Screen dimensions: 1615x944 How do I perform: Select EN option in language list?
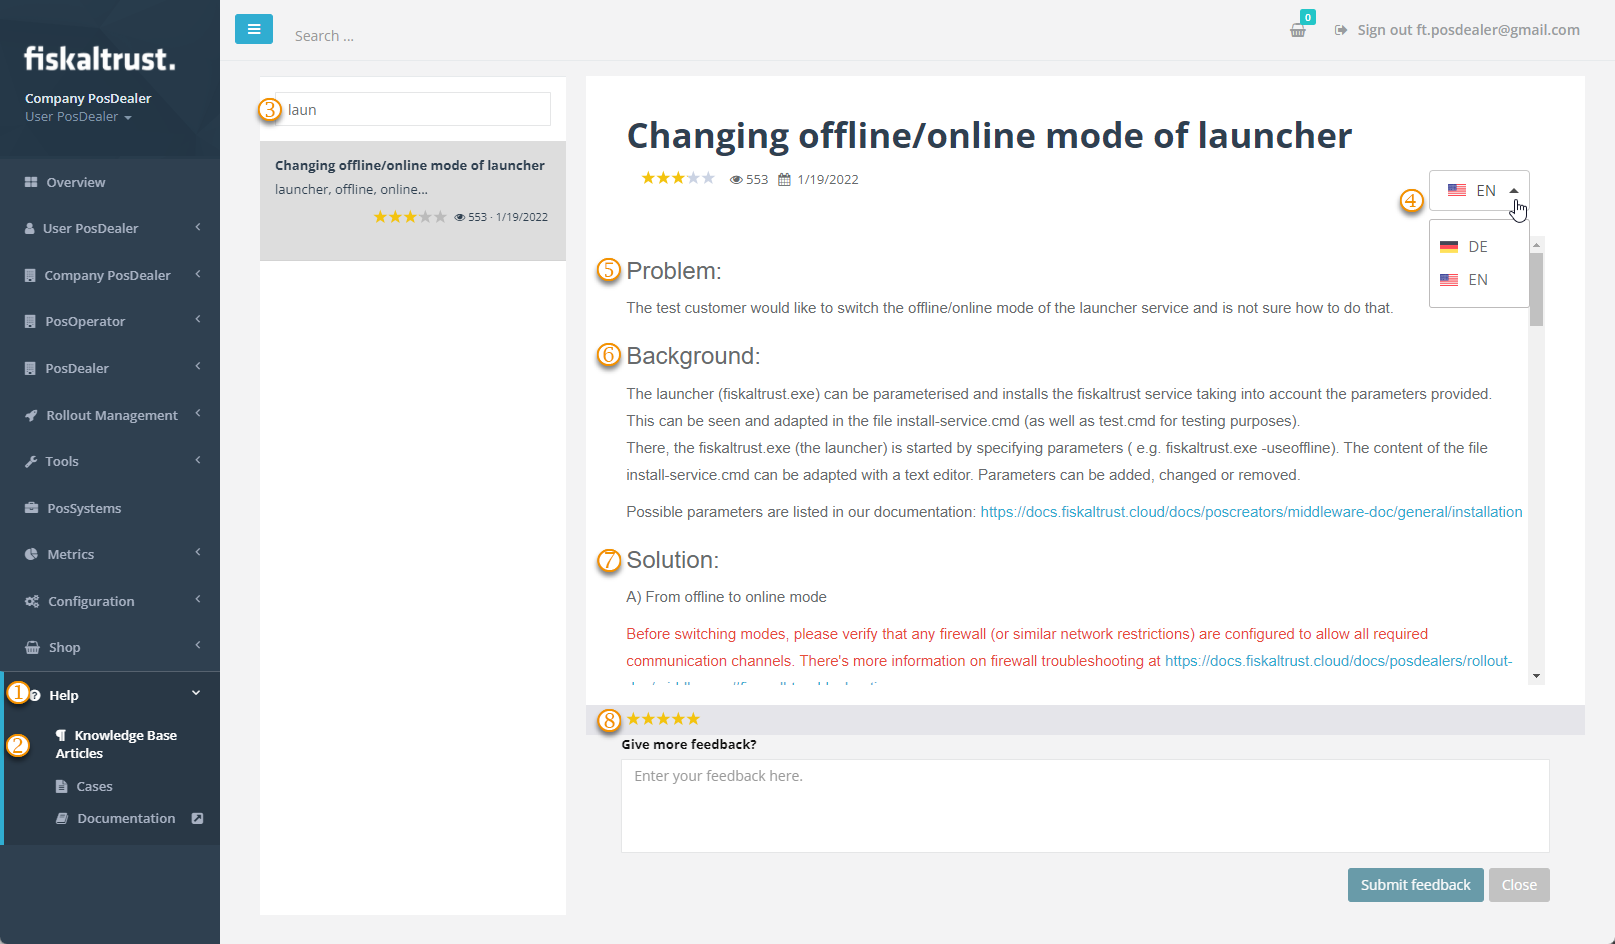[1479, 280]
